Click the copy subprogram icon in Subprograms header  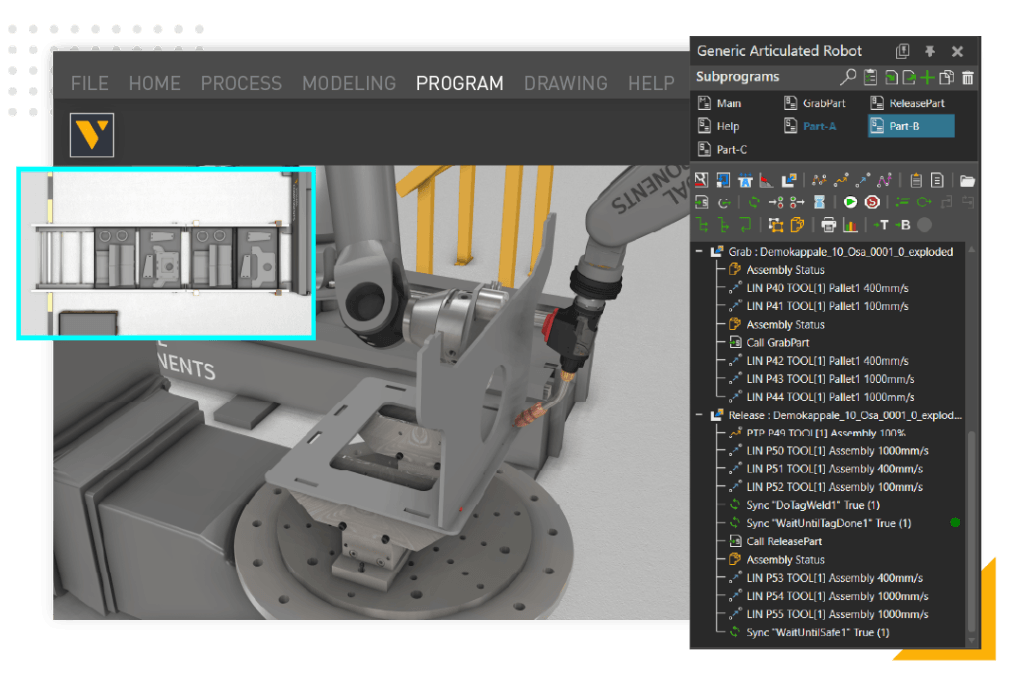click(946, 78)
